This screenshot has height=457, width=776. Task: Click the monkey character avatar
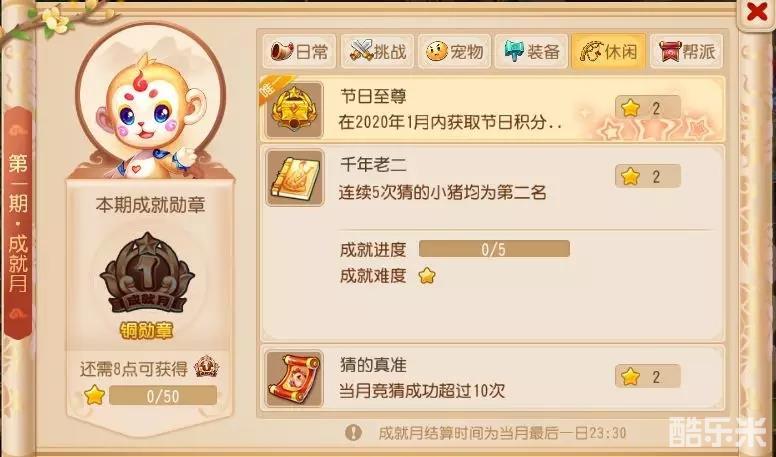[x=150, y=118]
